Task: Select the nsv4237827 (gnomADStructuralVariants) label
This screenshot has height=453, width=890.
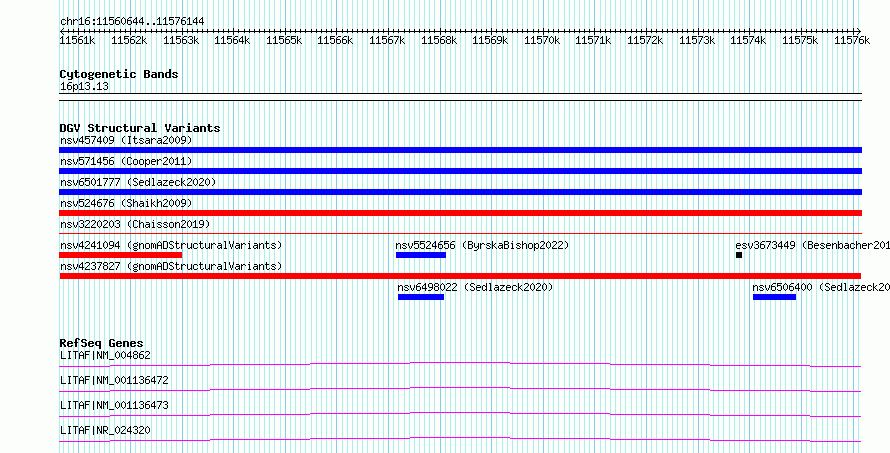Action: click(x=171, y=266)
